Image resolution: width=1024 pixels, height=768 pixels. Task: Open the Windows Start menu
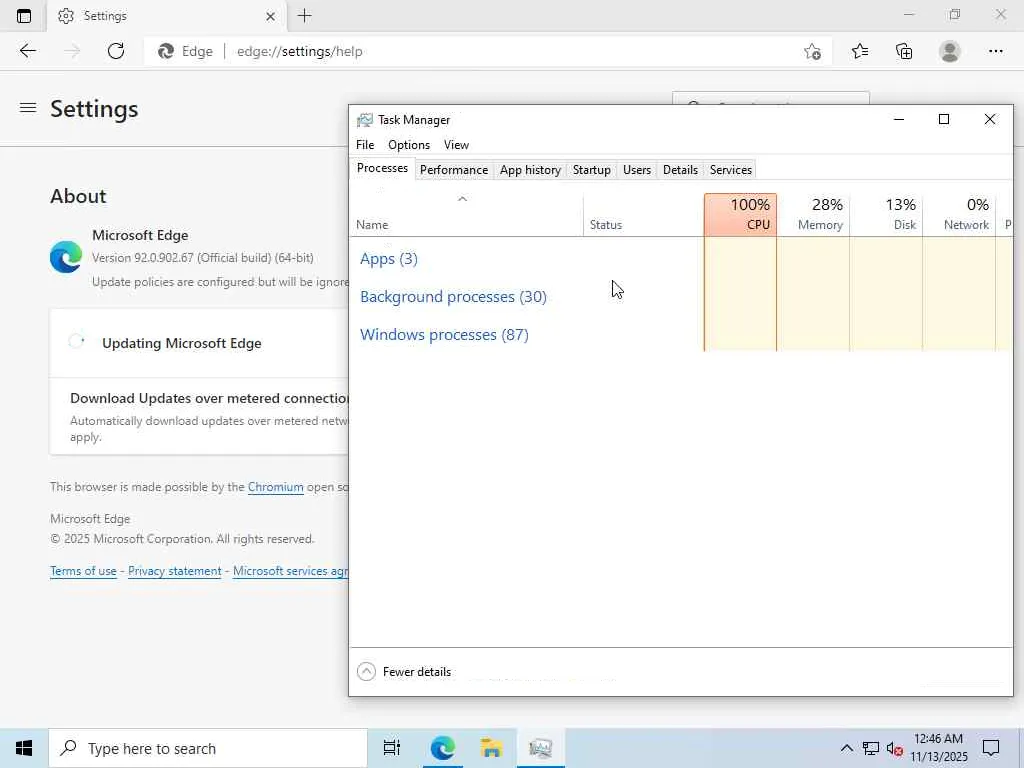[24, 748]
